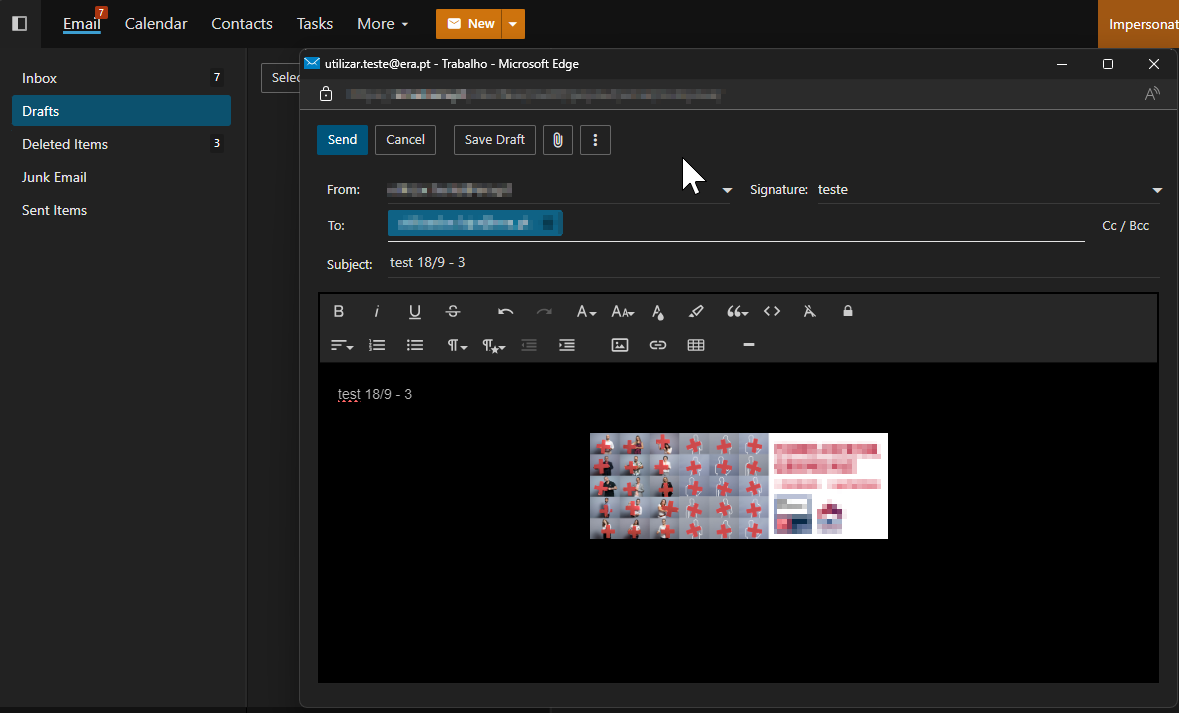The width and height of the screenshot is (1179, 713).
Task: Expand the New button dropdown arrow
Action: (513, 24)
